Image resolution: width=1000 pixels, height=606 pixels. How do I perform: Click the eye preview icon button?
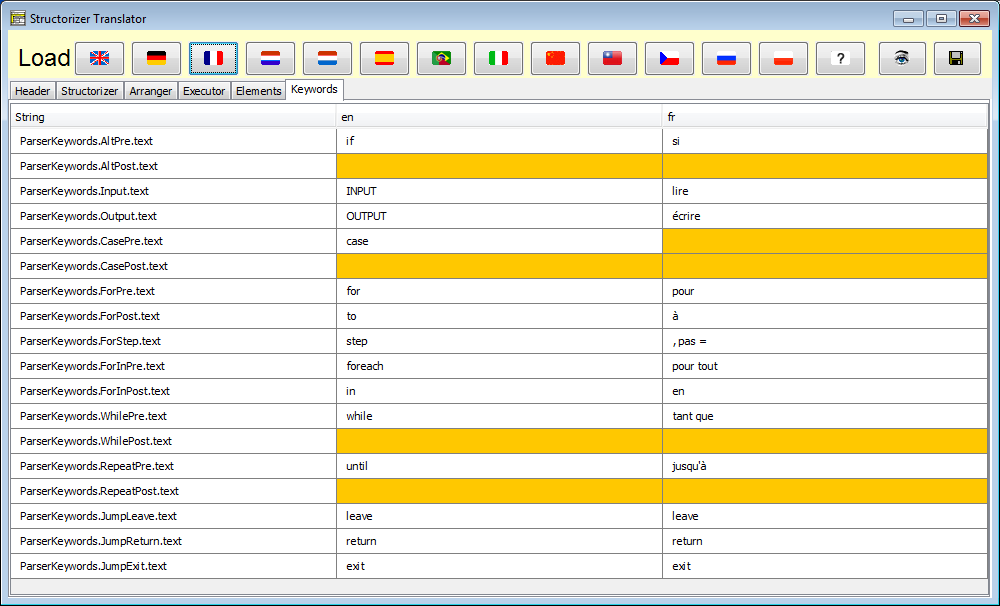click(x=902, y=59)
